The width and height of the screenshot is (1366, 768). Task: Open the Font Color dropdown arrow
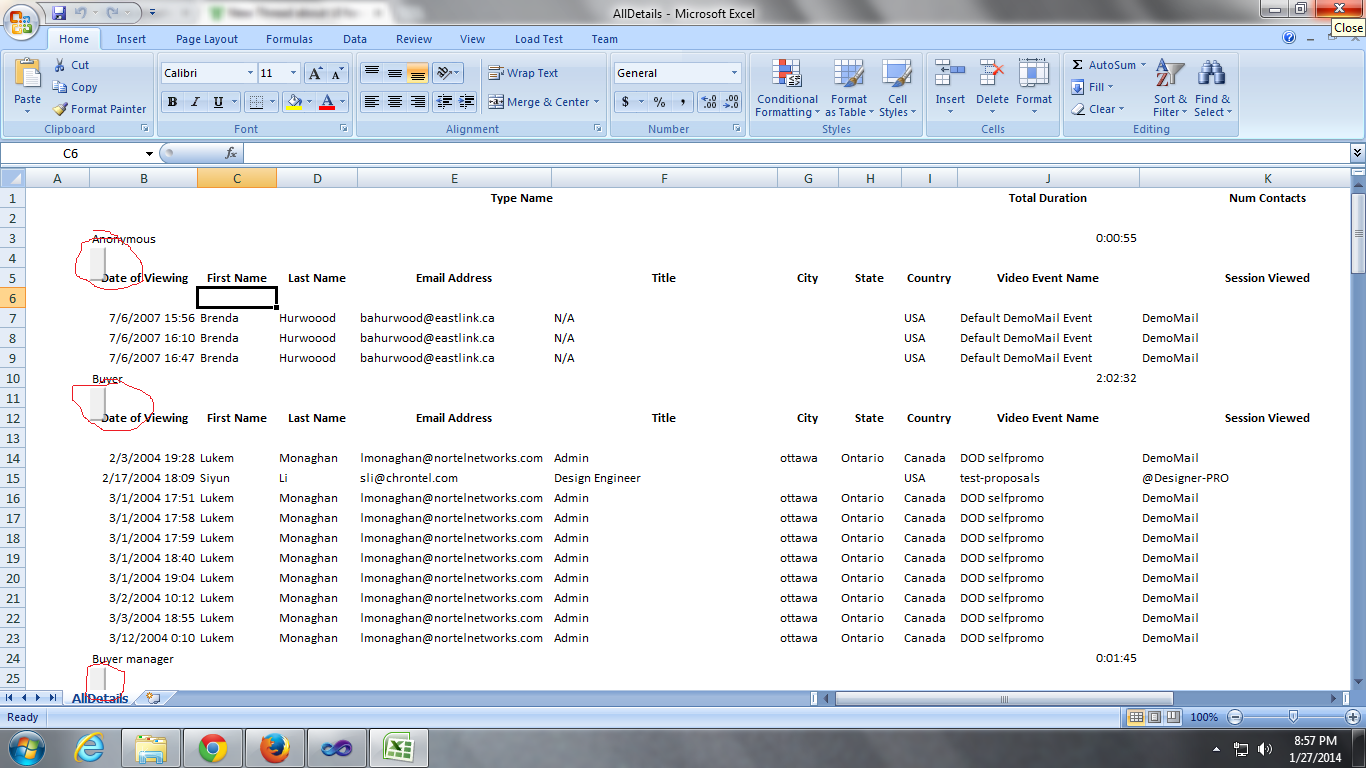click(342, 102)
